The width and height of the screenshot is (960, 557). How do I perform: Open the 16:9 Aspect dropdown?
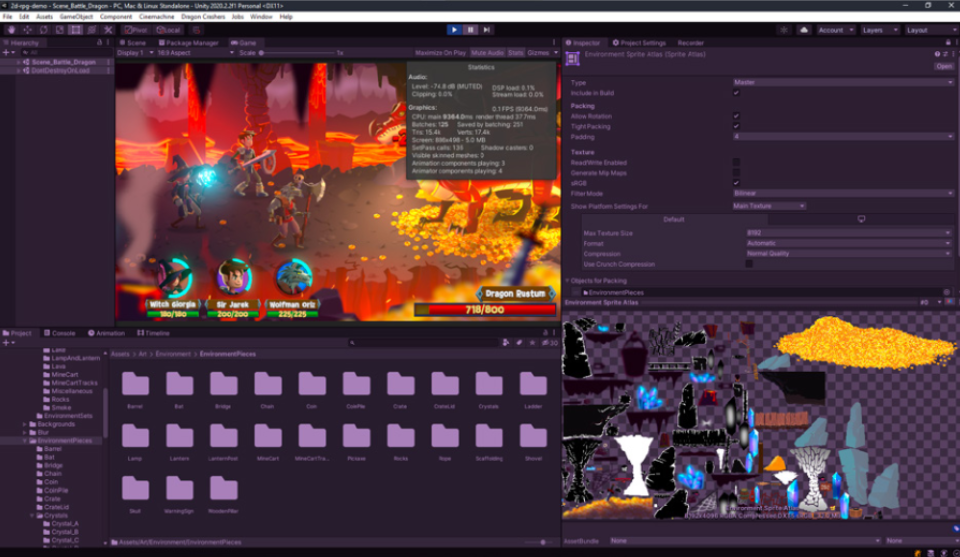(x=195, y=53)
